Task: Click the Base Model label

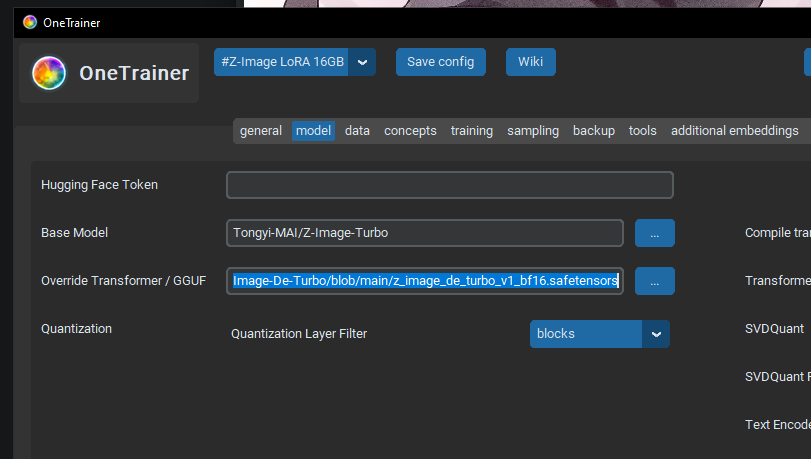Action: click(74, 233)
